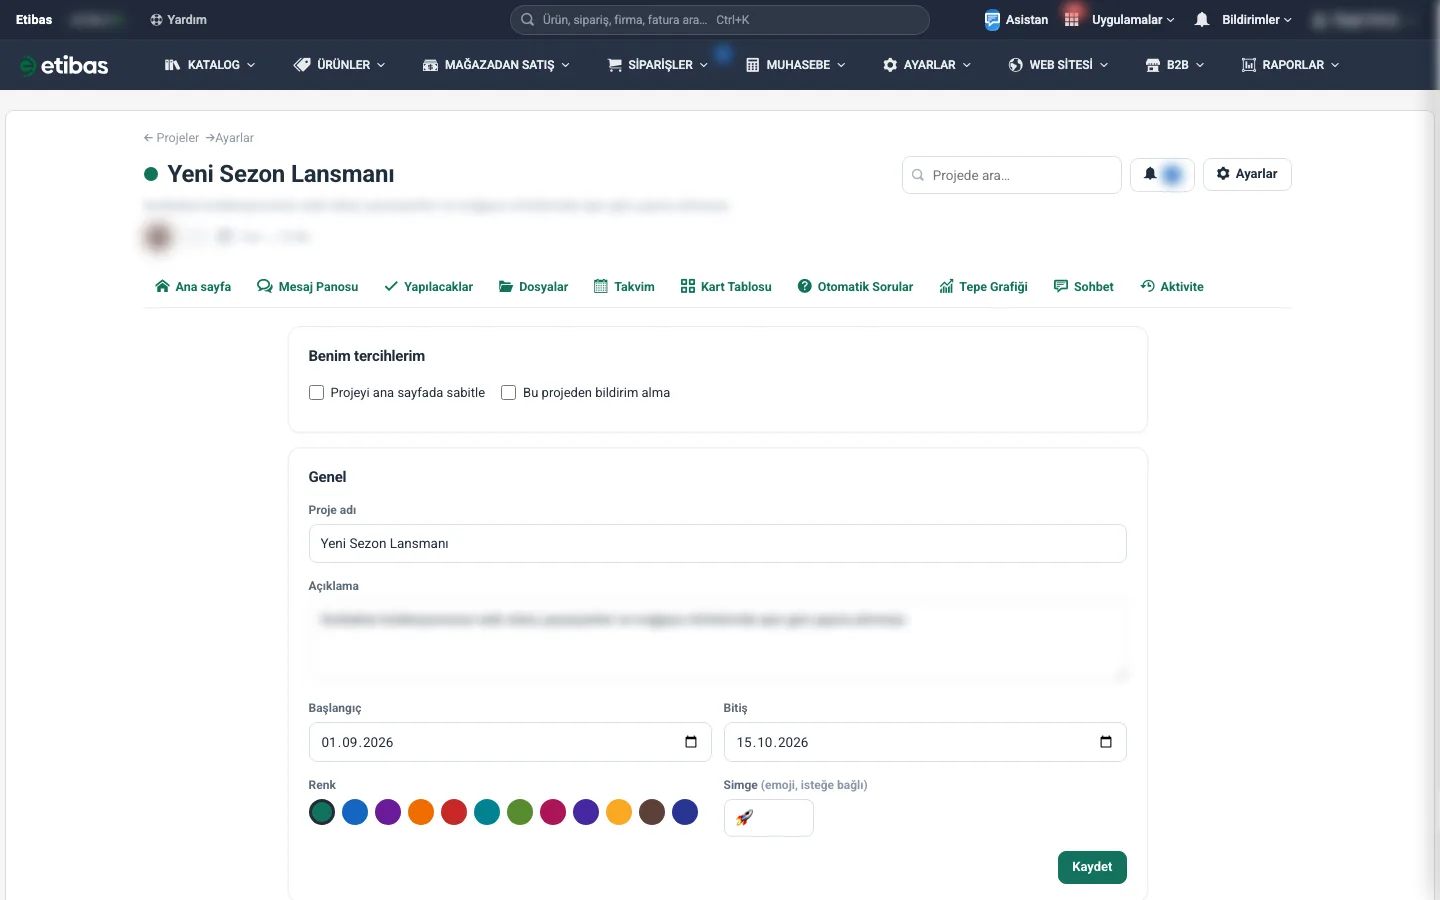Click the Uygulamalar grid icon

[x=1072, y=20]
